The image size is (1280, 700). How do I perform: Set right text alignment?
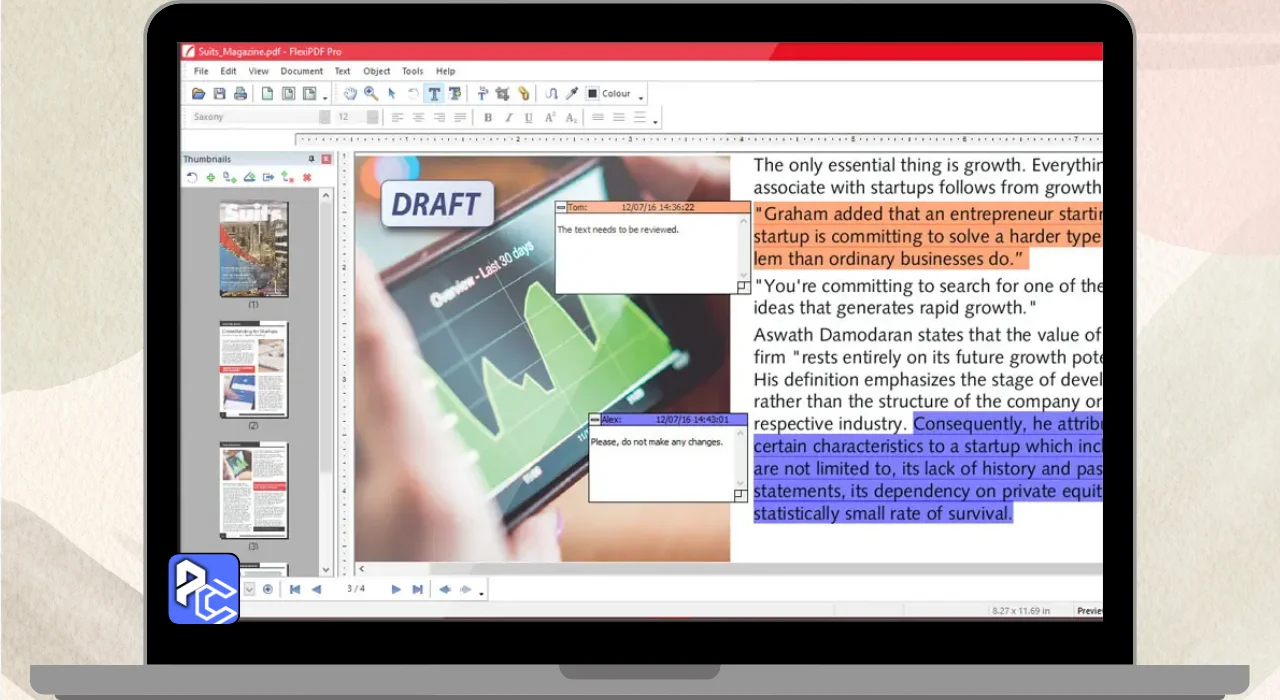point(439,117)
